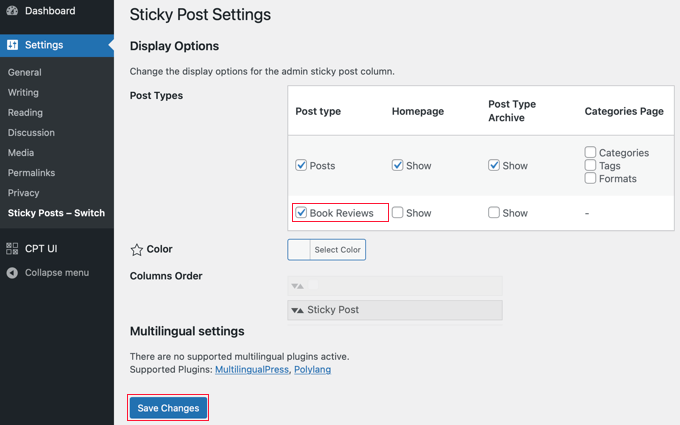Image resolution: width=680 pixels, height=425 pixels.
Task: Click the star icon beside Color
Action: (137, 249)
